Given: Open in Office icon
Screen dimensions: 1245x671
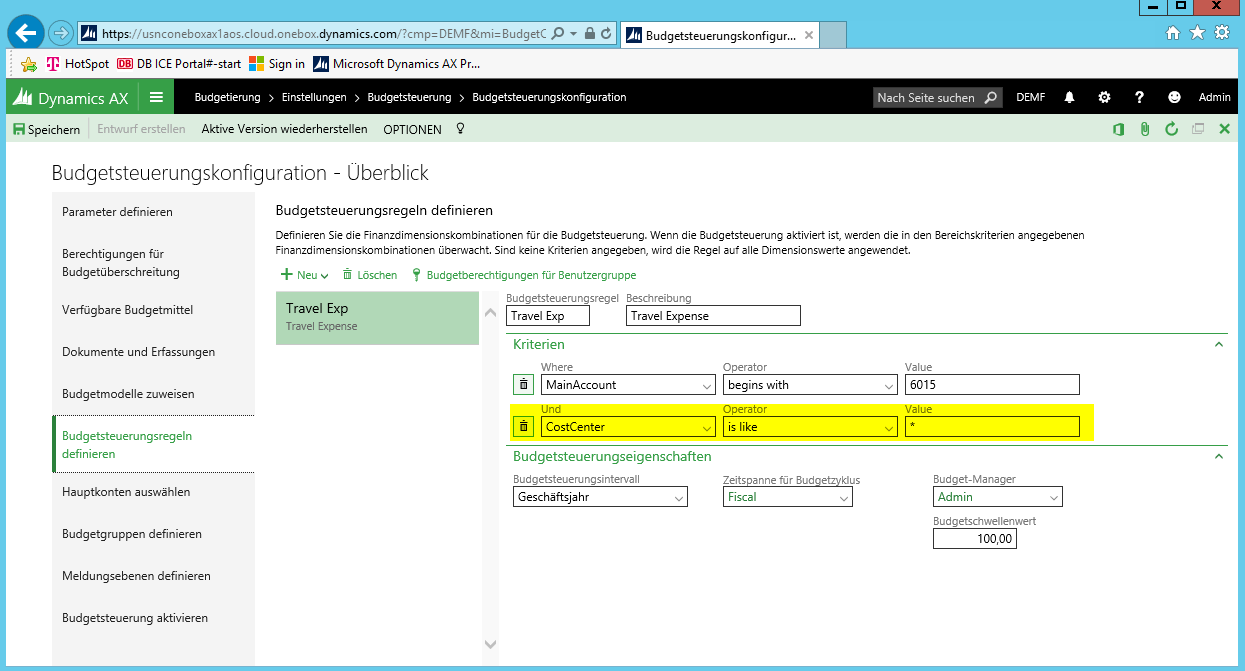Looking at the screenshot, I should click(x=1118, y=129).
